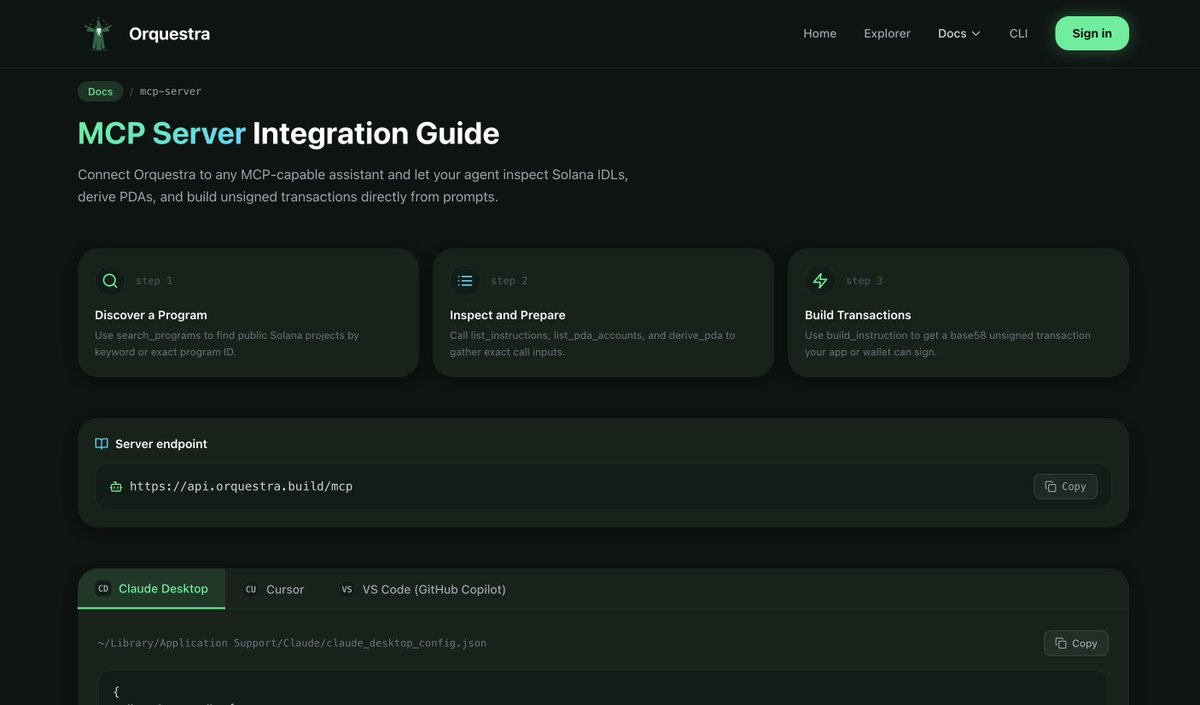
Task: Copy the claude_desktop_config.json snippet
Action: point(1076,643)
